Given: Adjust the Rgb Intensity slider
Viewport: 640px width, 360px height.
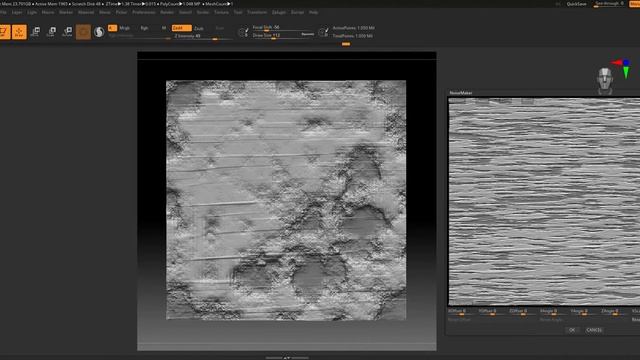Looking at the screenshot, I should (139, 36).
